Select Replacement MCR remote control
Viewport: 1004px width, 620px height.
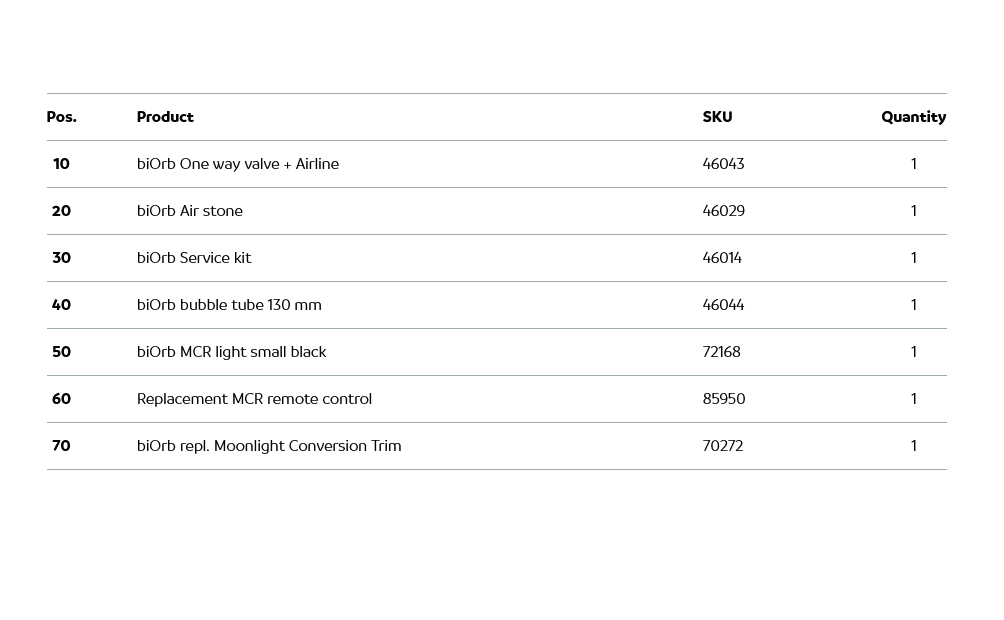click(x=254, y=399)
